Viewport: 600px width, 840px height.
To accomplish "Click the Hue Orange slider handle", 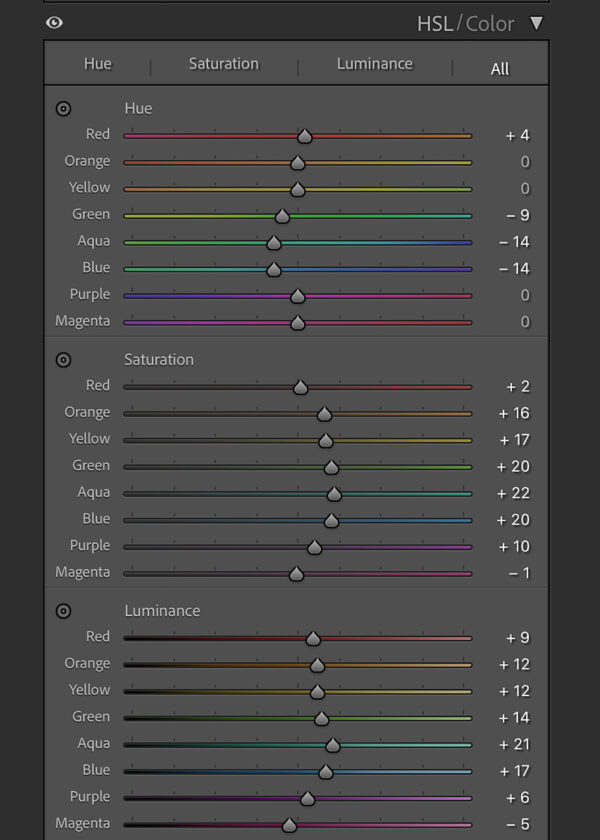I will [298, 163].
